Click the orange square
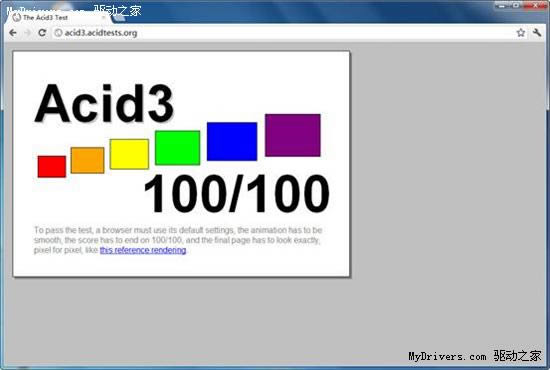This screenshot has height=370, width=550. pos(87,160)
